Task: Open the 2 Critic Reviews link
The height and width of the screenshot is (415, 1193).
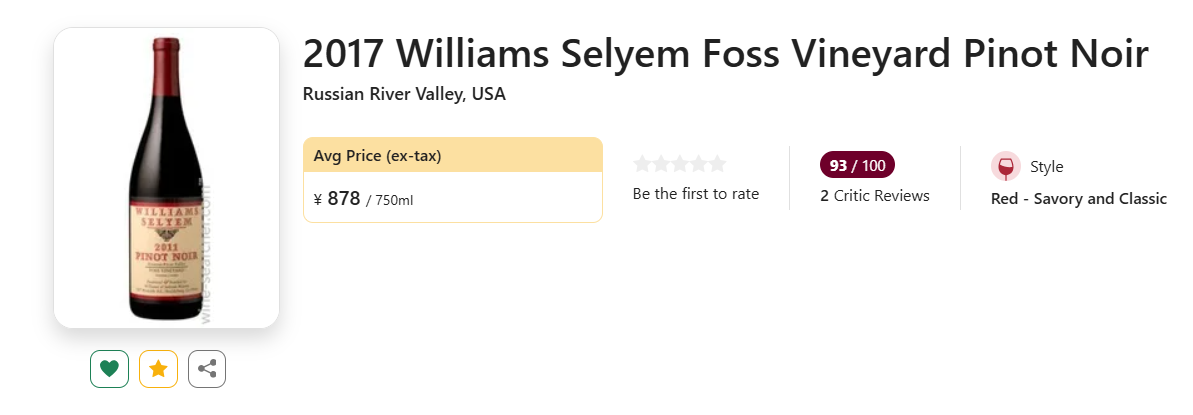Action: (875, 196)
